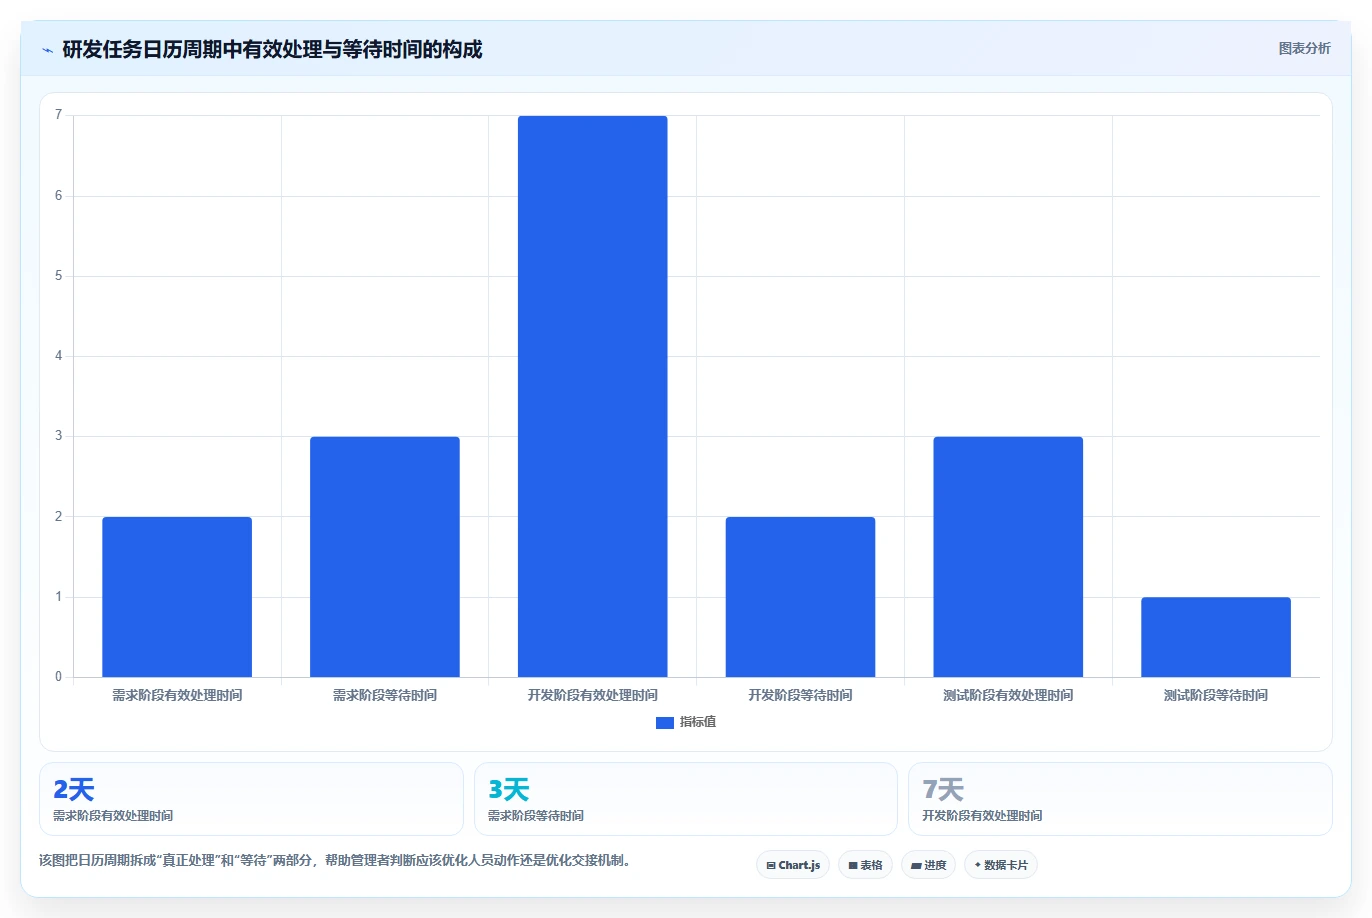This screenshot has width=1372, height=918.
Task: Click the 开发阶段等待时间 bar
Action: pos(800,597)
